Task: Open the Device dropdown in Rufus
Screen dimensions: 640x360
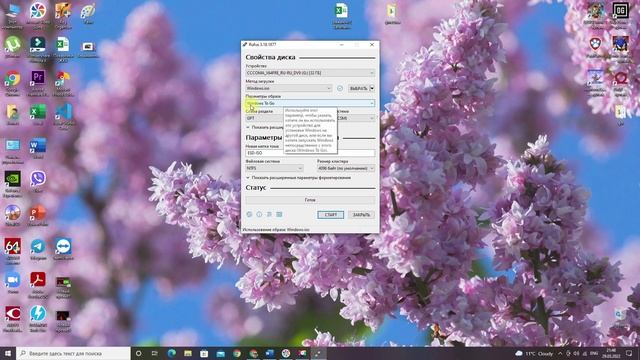Action: (310, 73)
